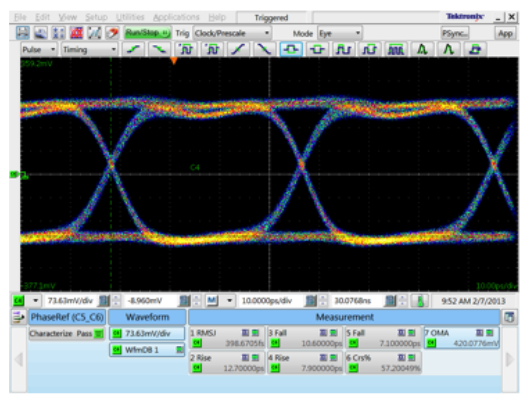The width and height of the screenshot is (529, 403).
Task: Open the keypad icon beside the 30.0768ns field
Action: pos(391,301)
